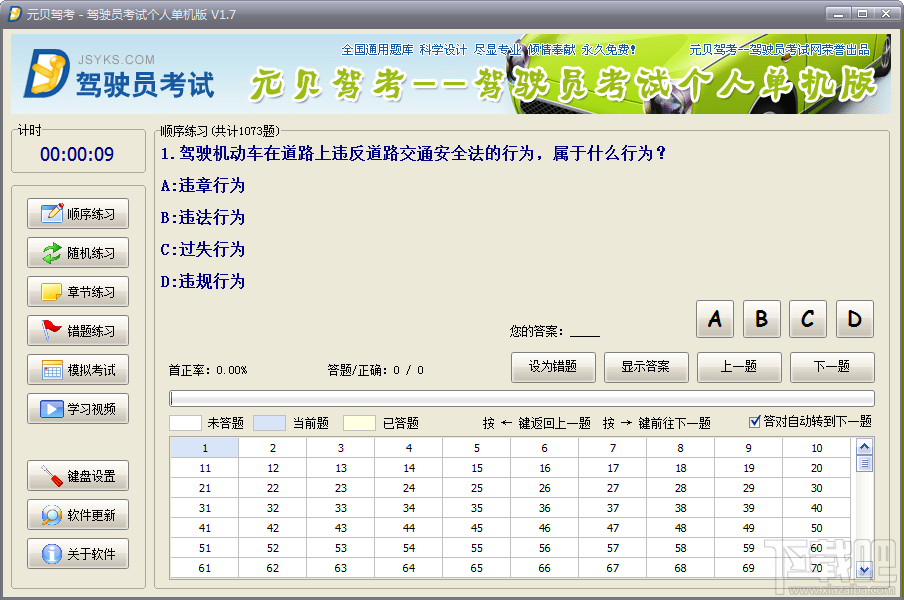Open 学习视频 learning videos
This screenshot has width=904, height=600.
(x=77, y=408)
